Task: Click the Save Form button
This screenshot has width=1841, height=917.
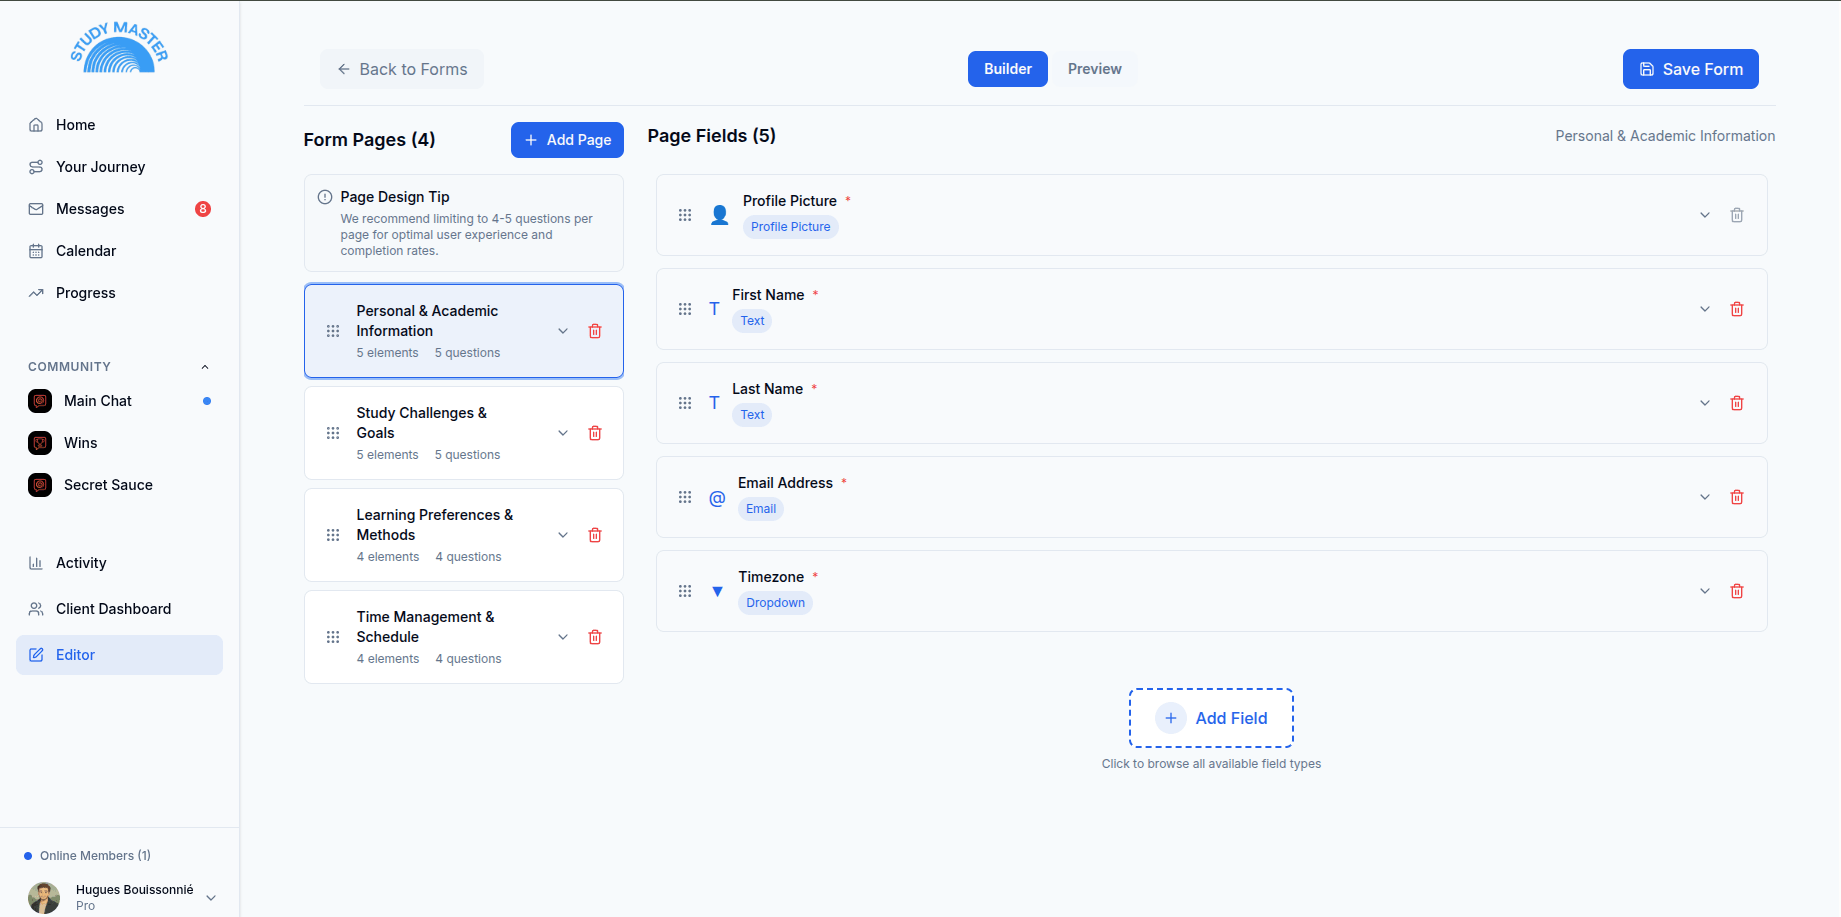Action: pyautogui.click(x=1690, y=69)
